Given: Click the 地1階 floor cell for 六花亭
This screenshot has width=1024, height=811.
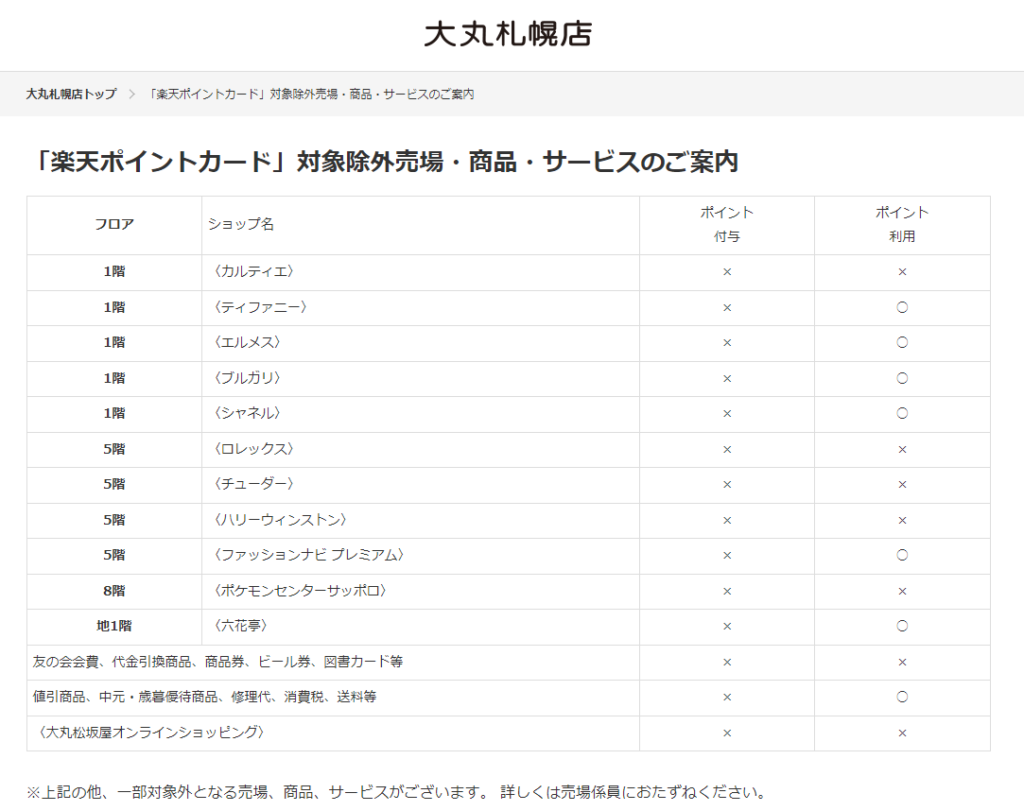Looking at the screenshot, I should 114,626.
